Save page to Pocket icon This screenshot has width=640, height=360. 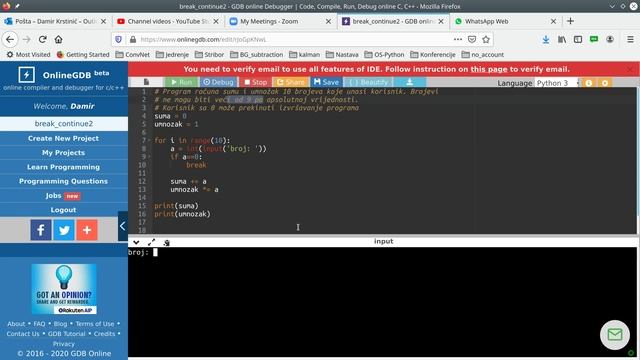pyautogui.click(x=472, y=39)
